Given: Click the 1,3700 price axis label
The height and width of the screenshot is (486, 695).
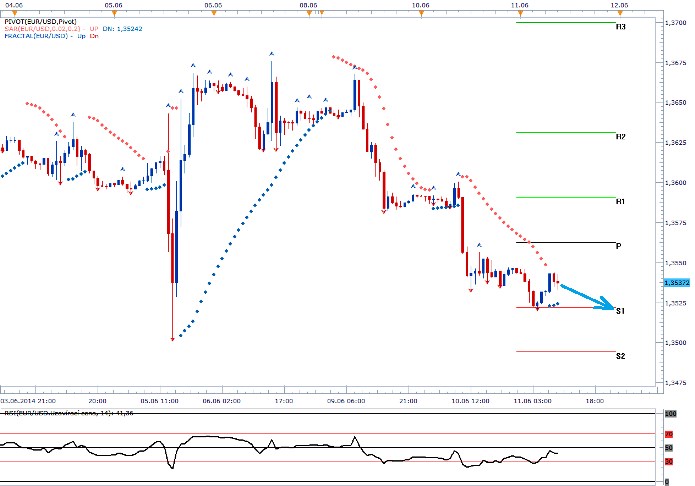Looking at the screenshot, I should (676, 22).
